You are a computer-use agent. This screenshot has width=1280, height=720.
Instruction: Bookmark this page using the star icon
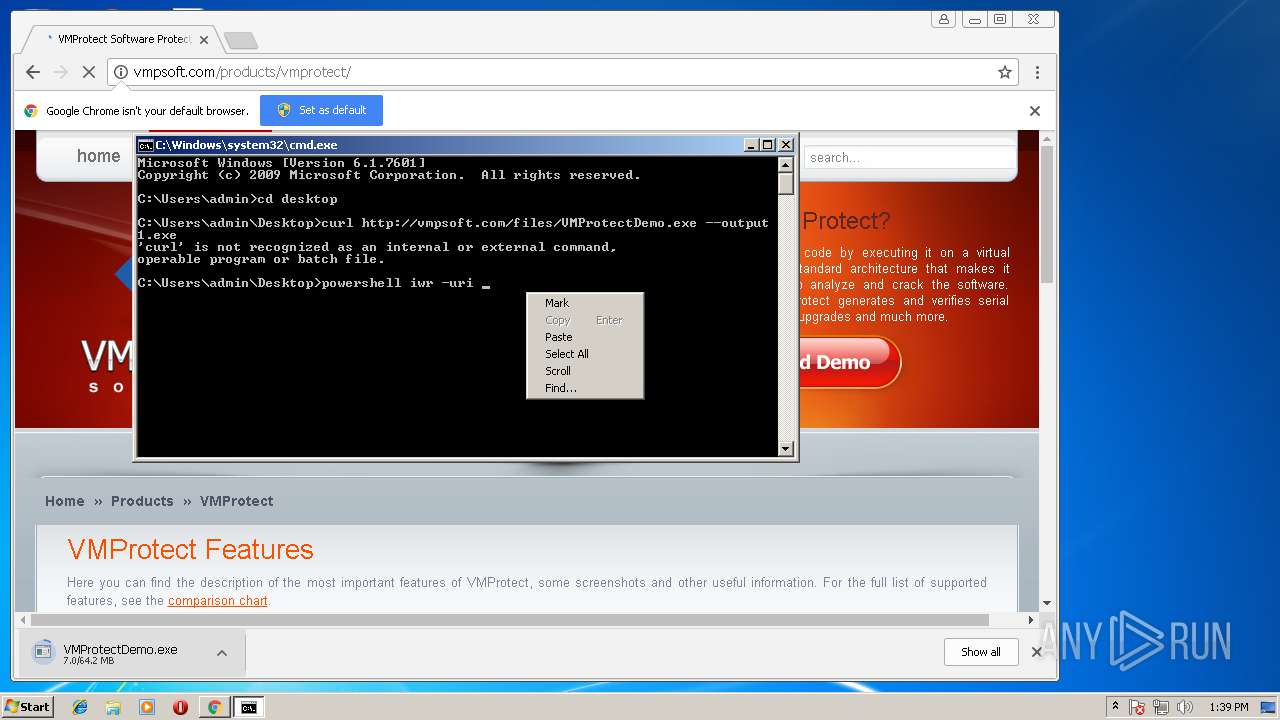[1005, 72]
